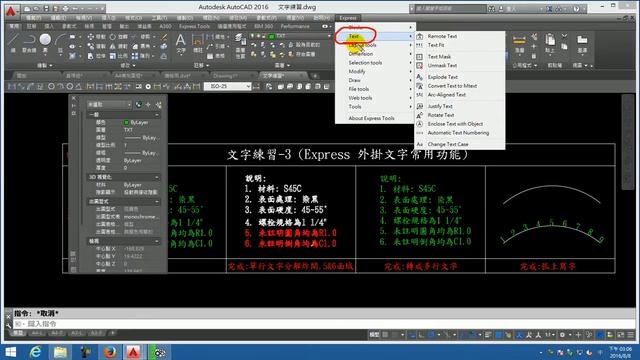Open File Explorer from the taskbar
640x360 pixels.
pyautogui.click(x=60, y=351)
